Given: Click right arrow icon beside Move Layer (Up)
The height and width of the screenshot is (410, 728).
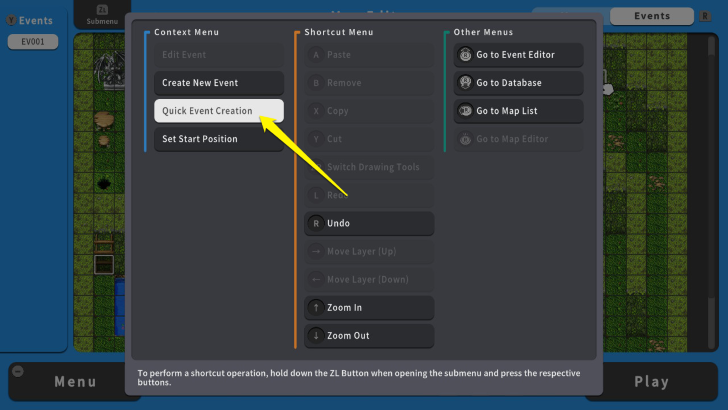Looking at the screenshot, I should point(316,251).
